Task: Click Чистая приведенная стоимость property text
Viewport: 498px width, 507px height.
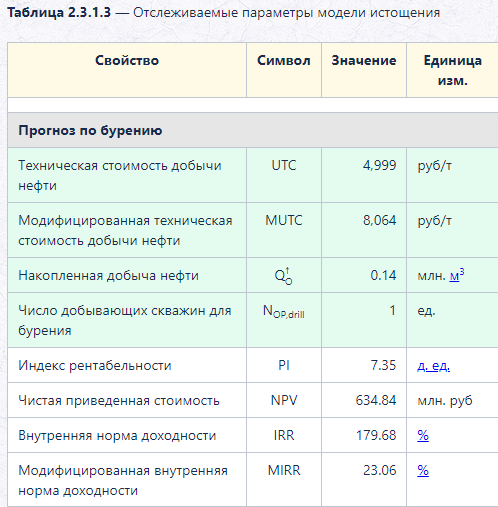Action: (x=119, y=401)
